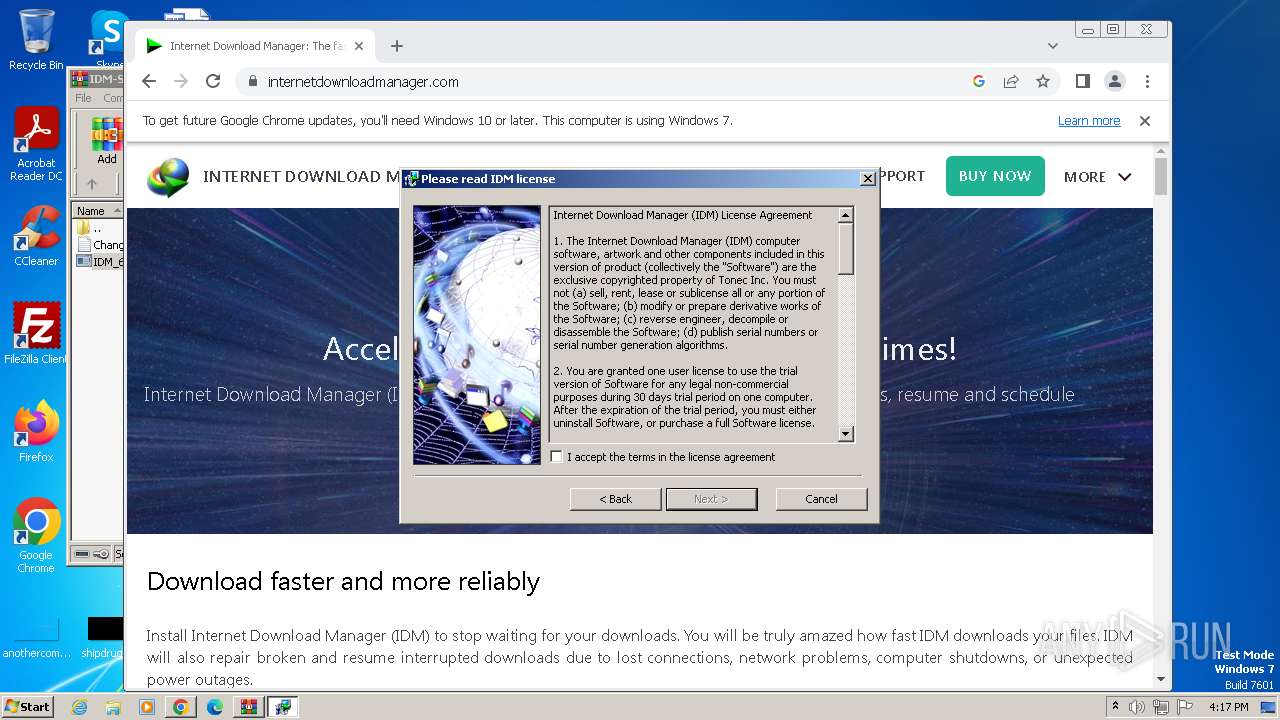Click Chrome page scrollbar up arrow
1280x720 pixels.
tap(1161, 152)
